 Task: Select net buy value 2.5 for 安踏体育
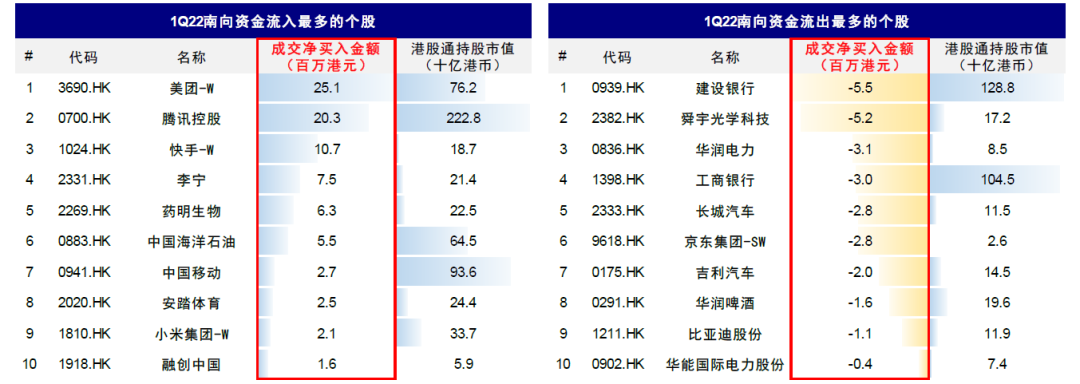coord(326,303)
